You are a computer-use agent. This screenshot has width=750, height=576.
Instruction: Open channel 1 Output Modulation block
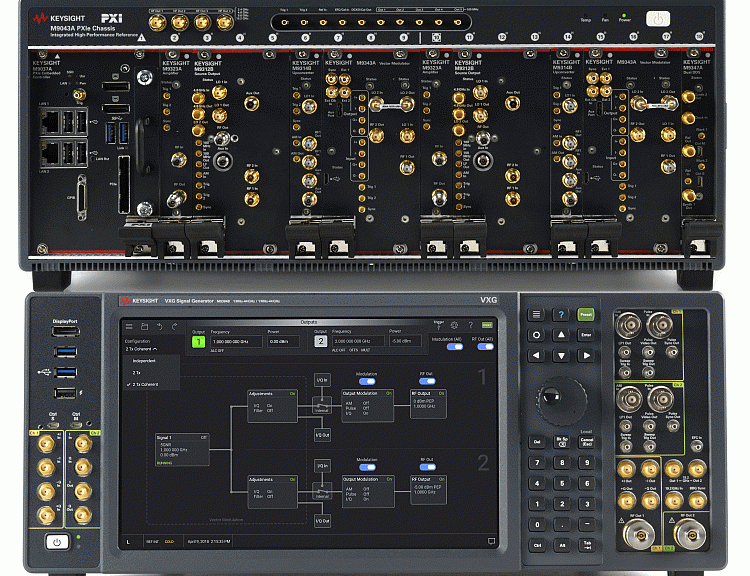click(367, 405)
